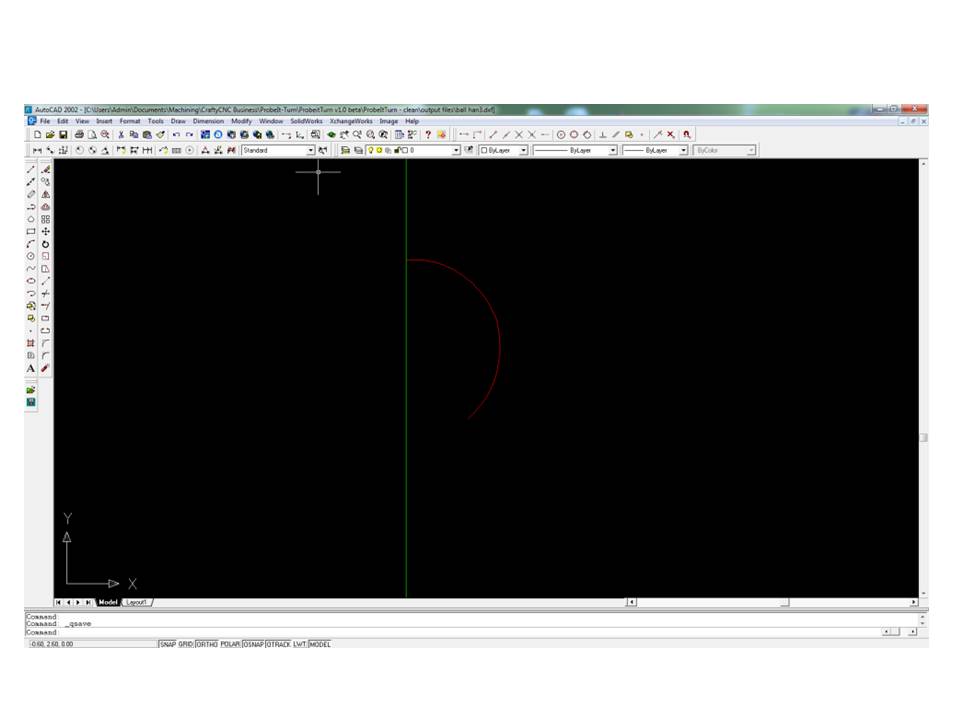Viewport: 960px width, 720px height.
Task: Select the Erase modify tool
Action: [45, 170]
